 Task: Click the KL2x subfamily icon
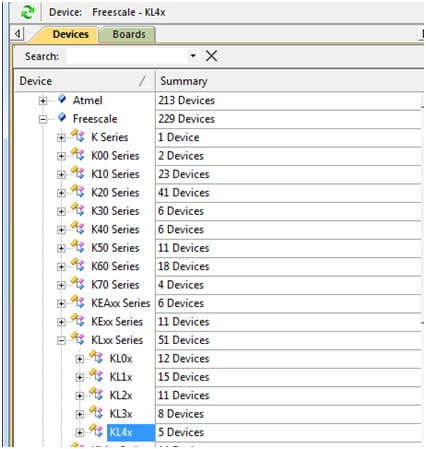pyautogui.click(x=96, y=394)
